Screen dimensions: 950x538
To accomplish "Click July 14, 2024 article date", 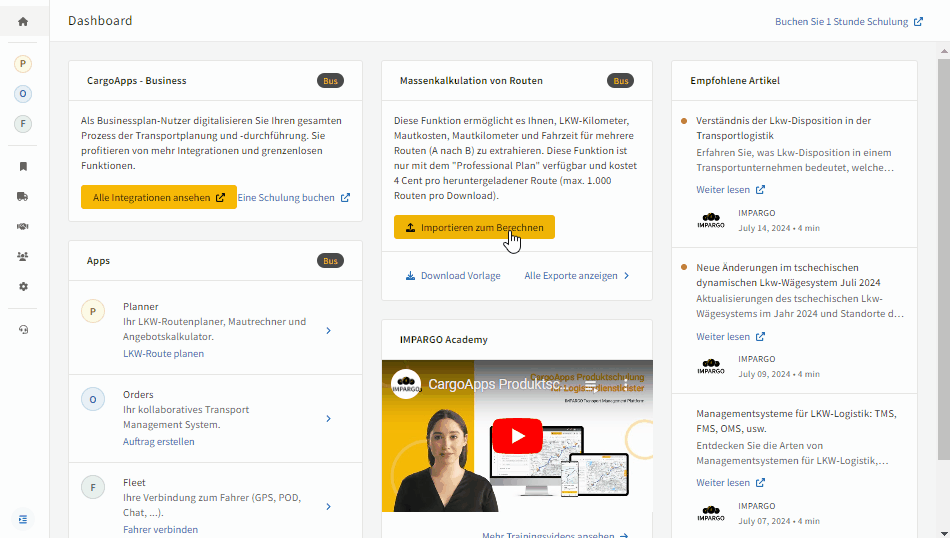I will (x=764, y=228).
